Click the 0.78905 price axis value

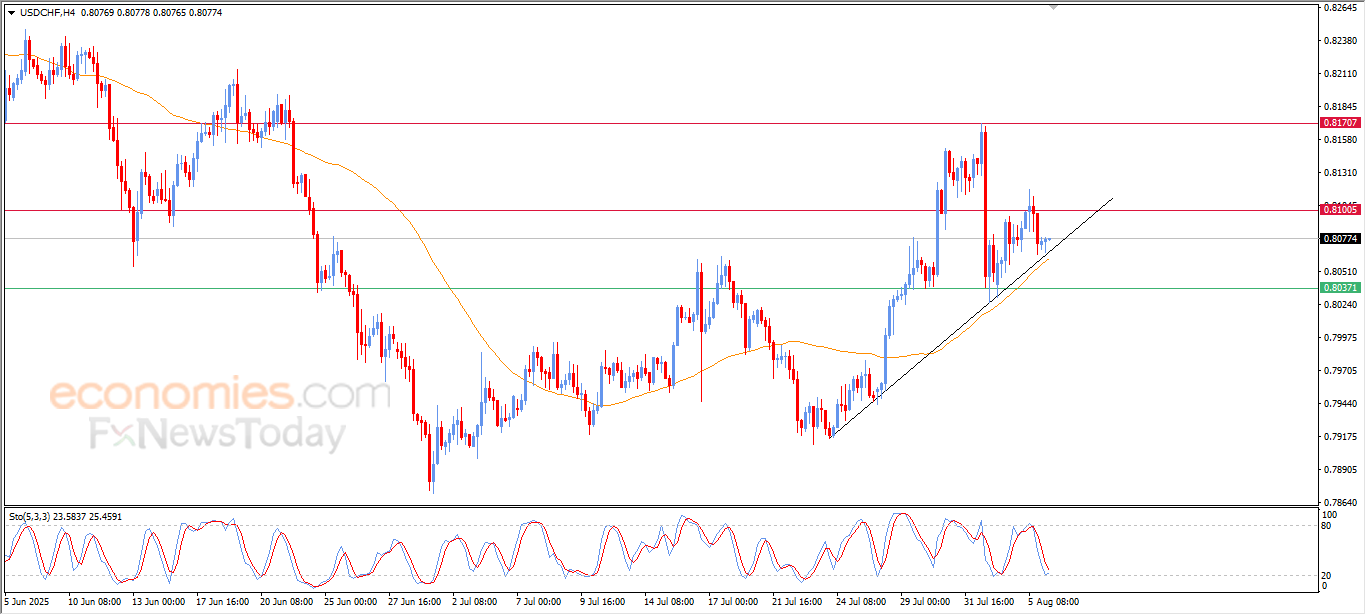[x=1340, y=469]
